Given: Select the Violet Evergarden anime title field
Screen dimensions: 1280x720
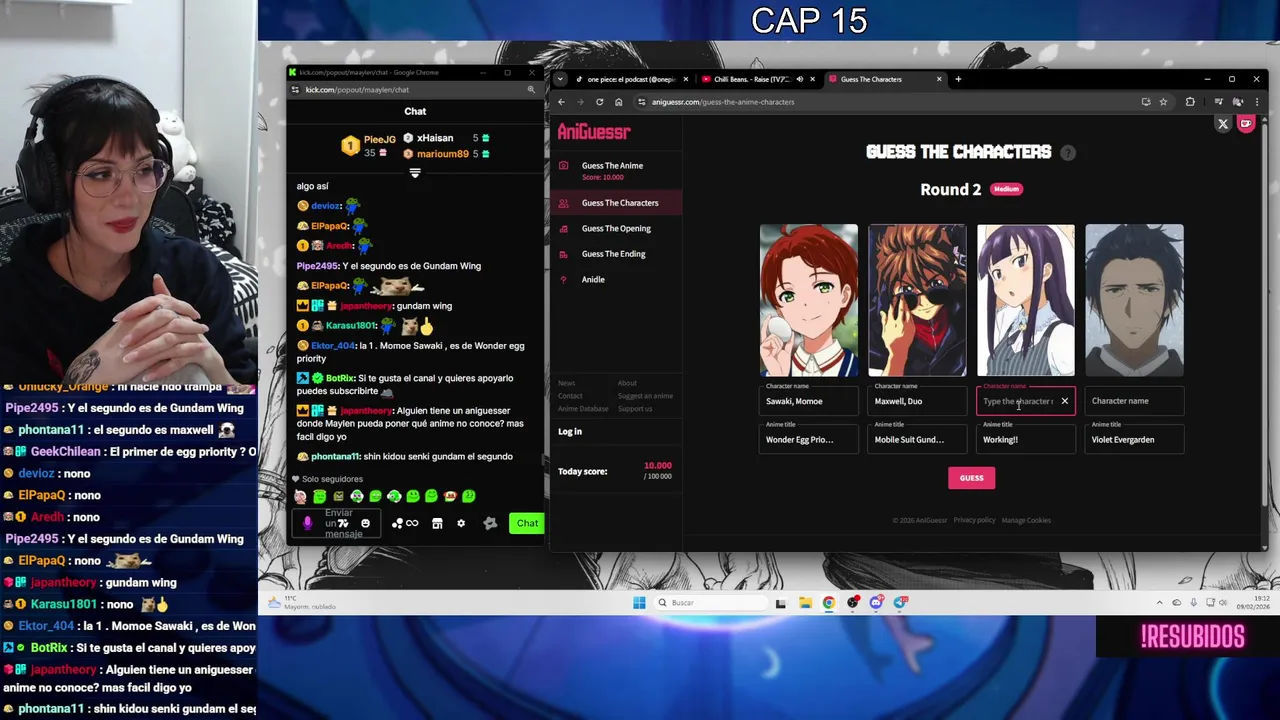Looking at the screenshot, I should 1134,439.
